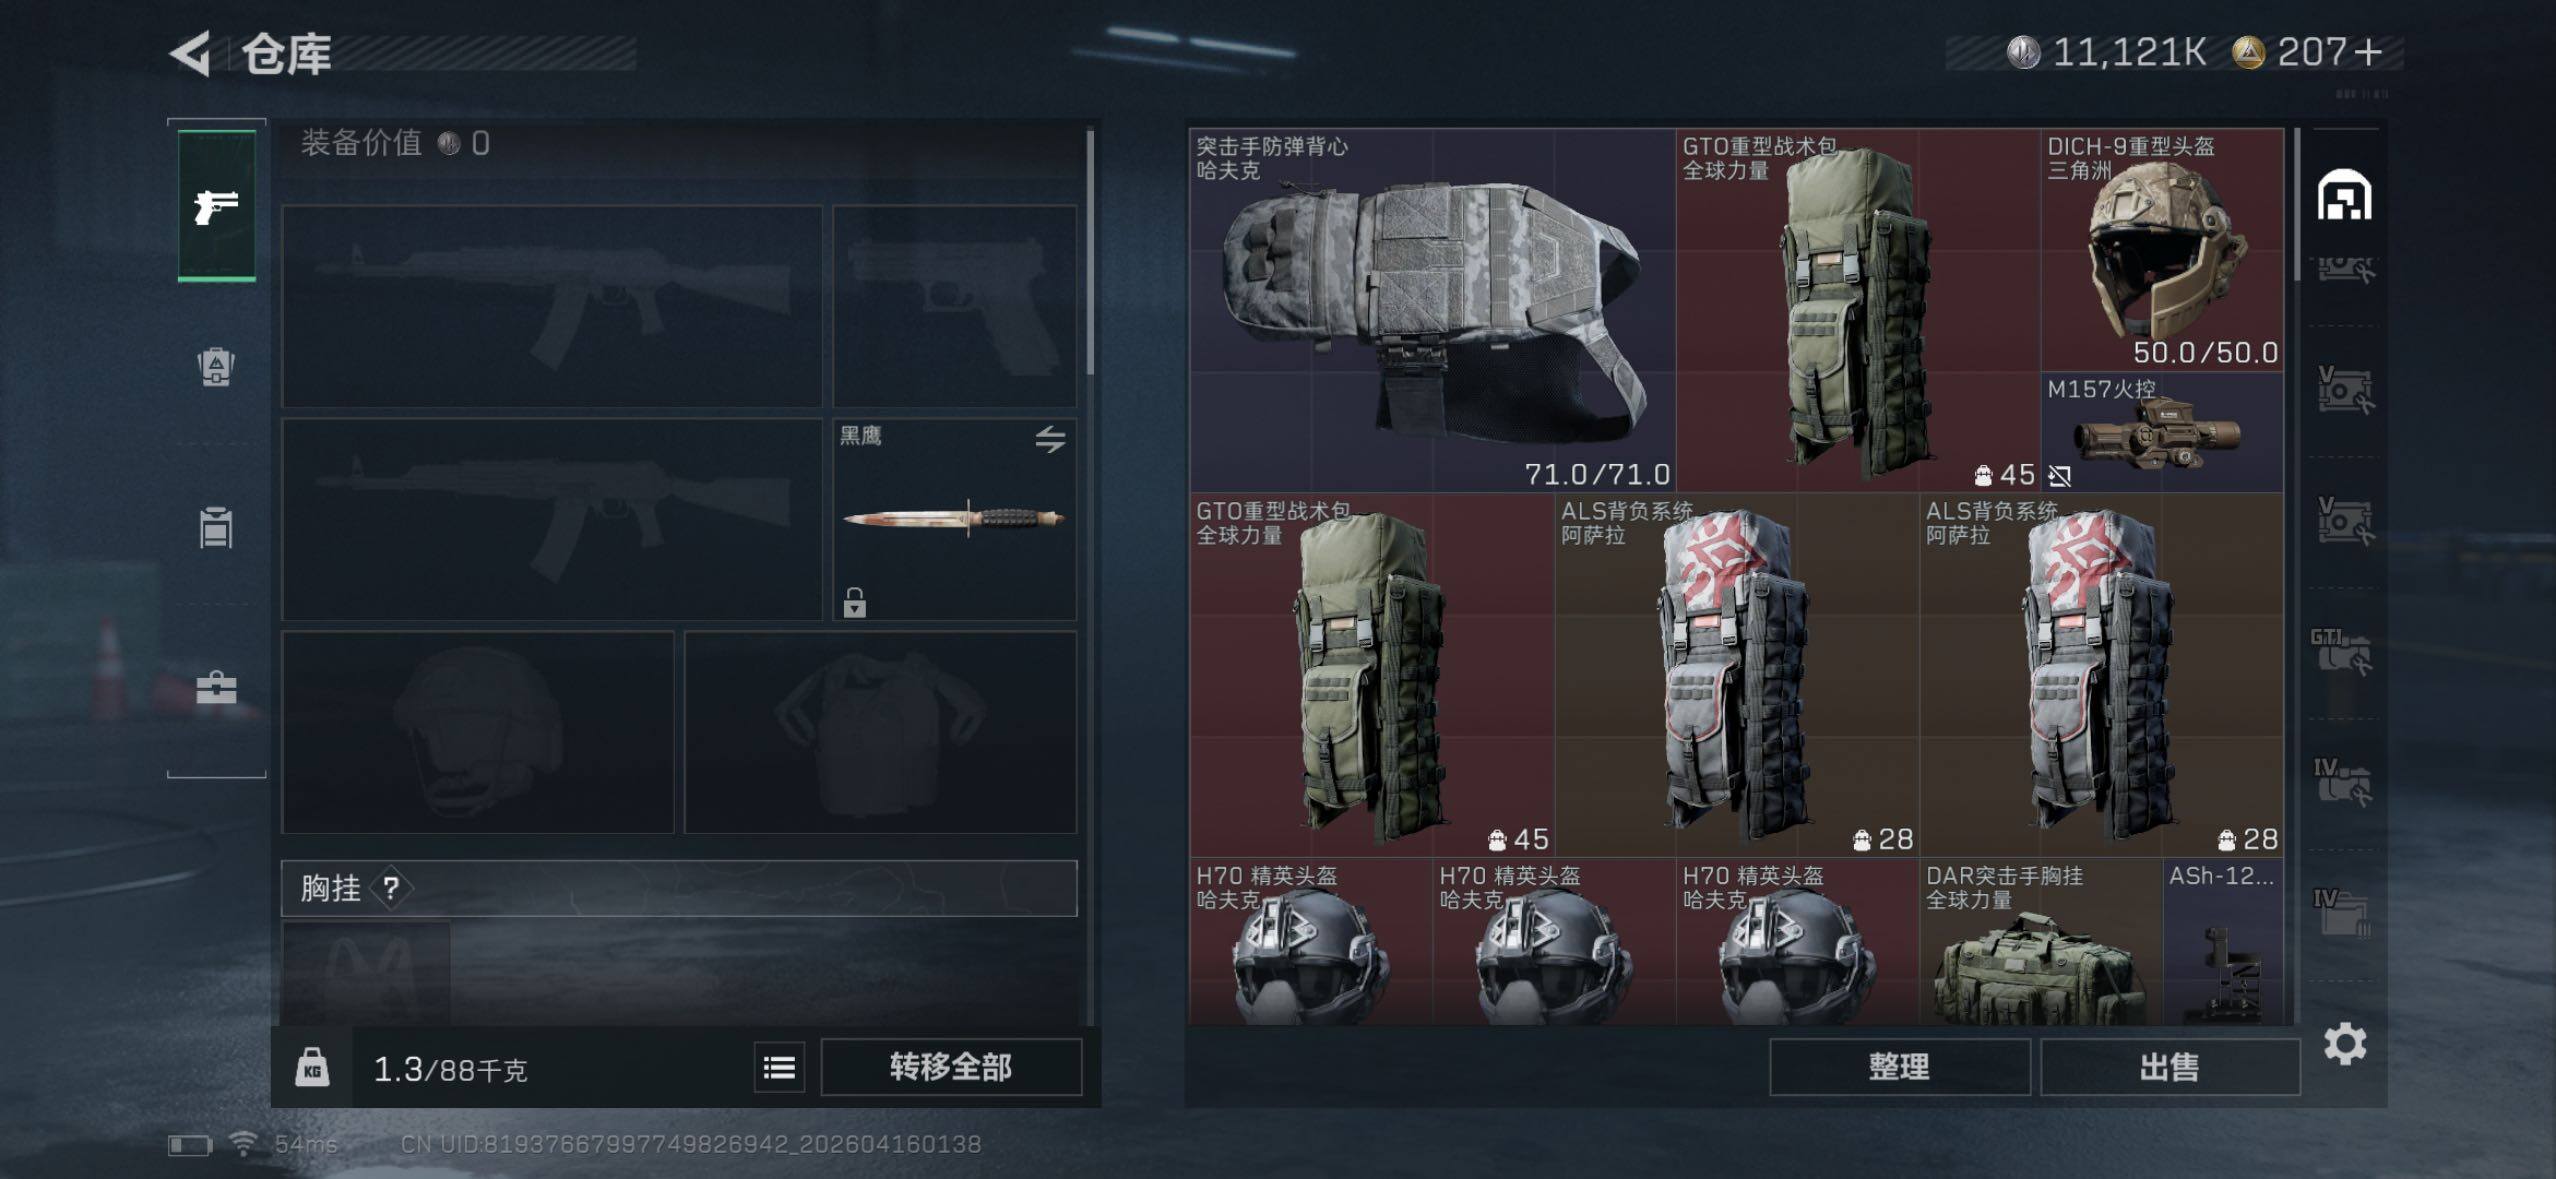Open the chest rig sidebar tab icon

[216, 527]
